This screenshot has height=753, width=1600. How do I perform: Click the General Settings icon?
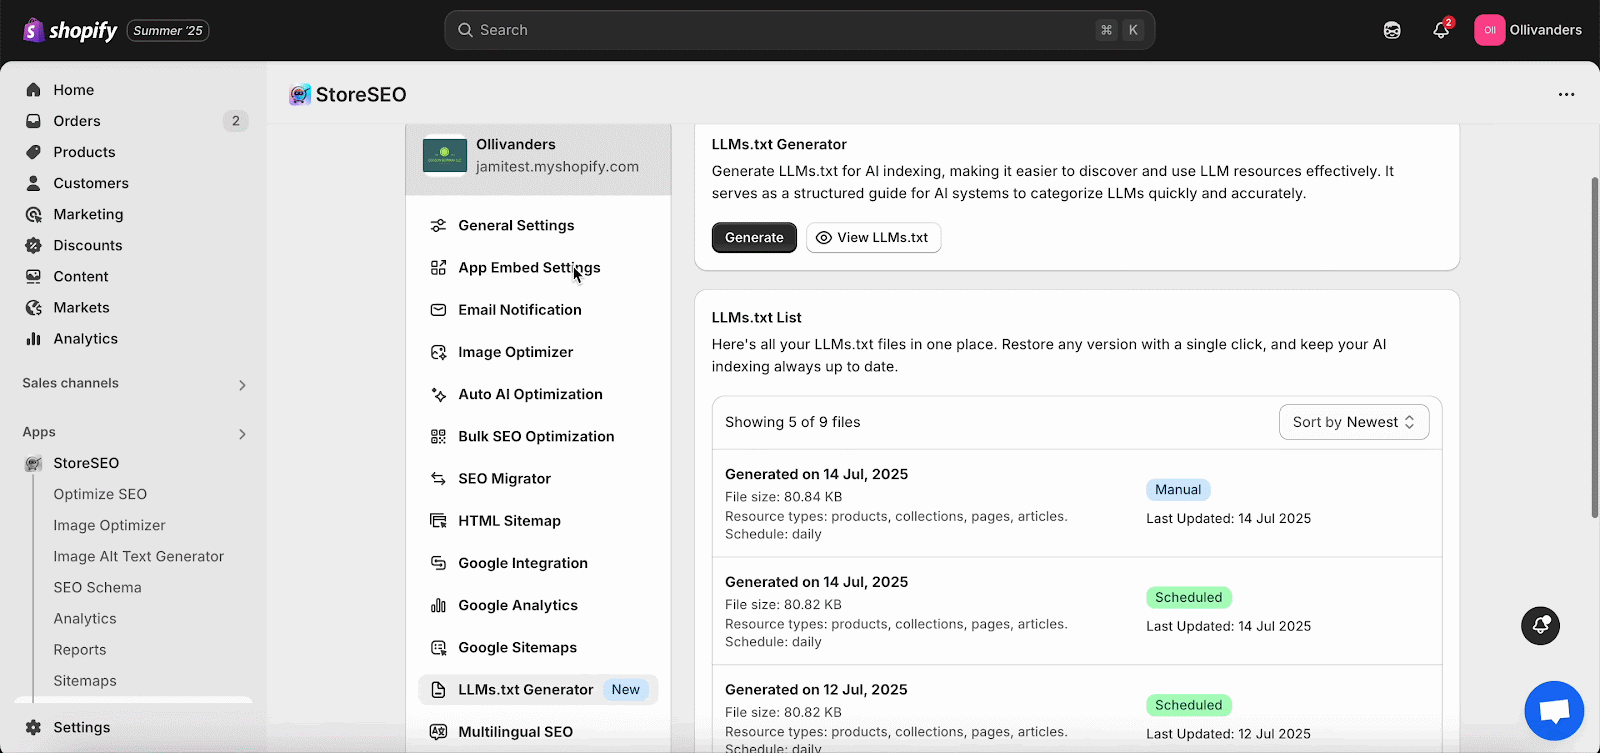pos(438,226)
